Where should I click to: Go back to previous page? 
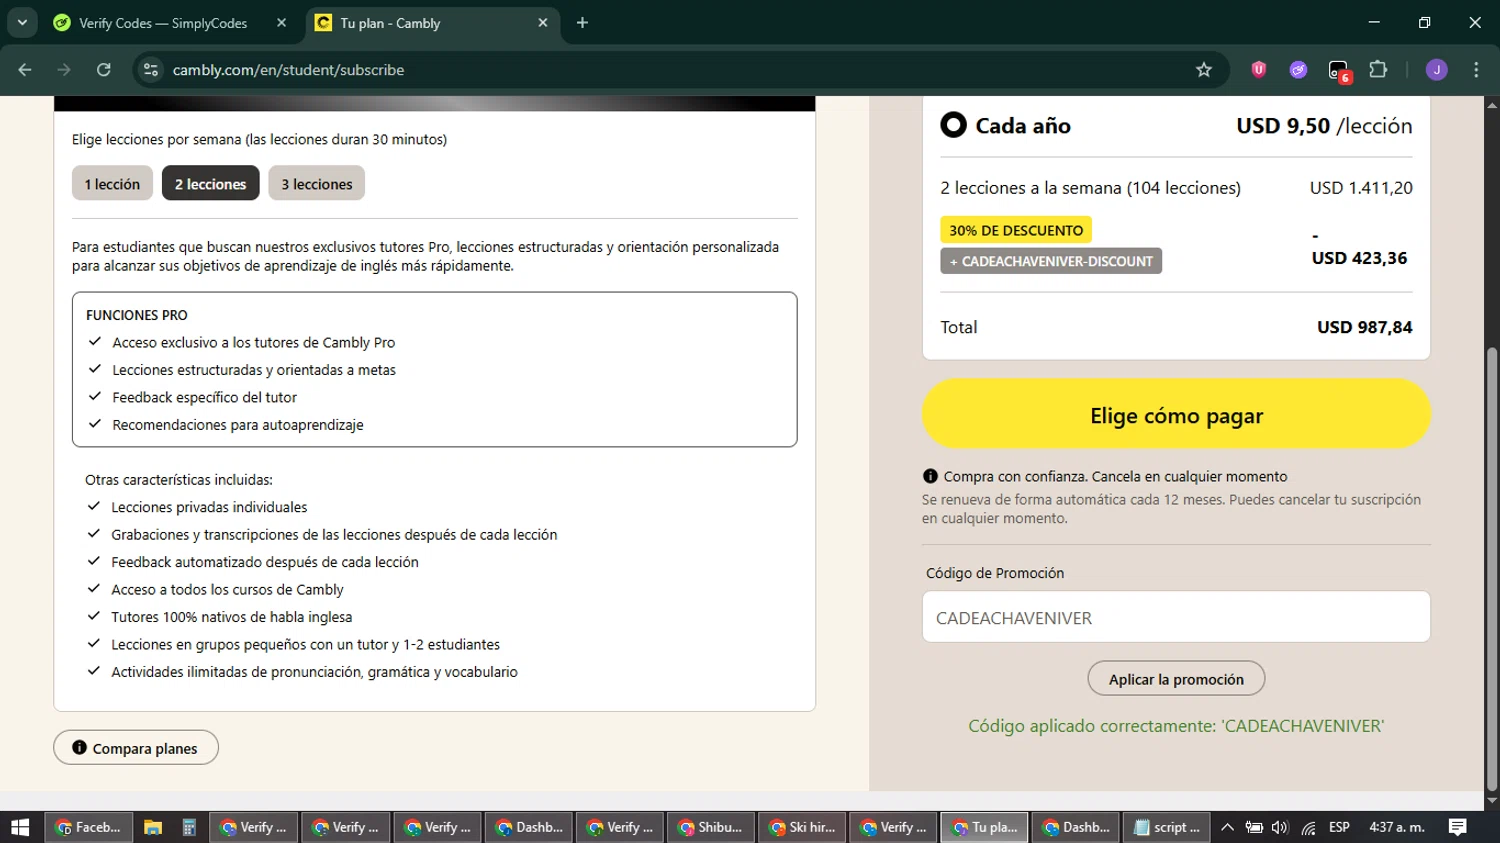[x=25, y=70]
